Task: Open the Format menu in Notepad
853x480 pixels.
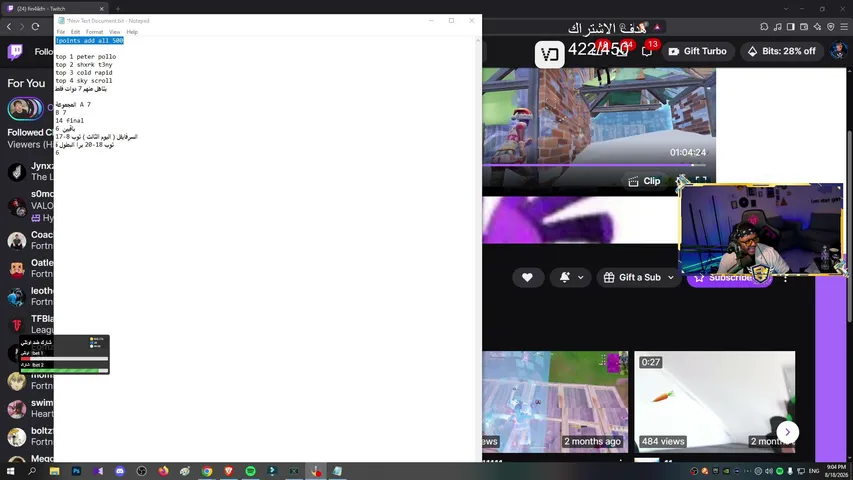Action: point(94,32)
